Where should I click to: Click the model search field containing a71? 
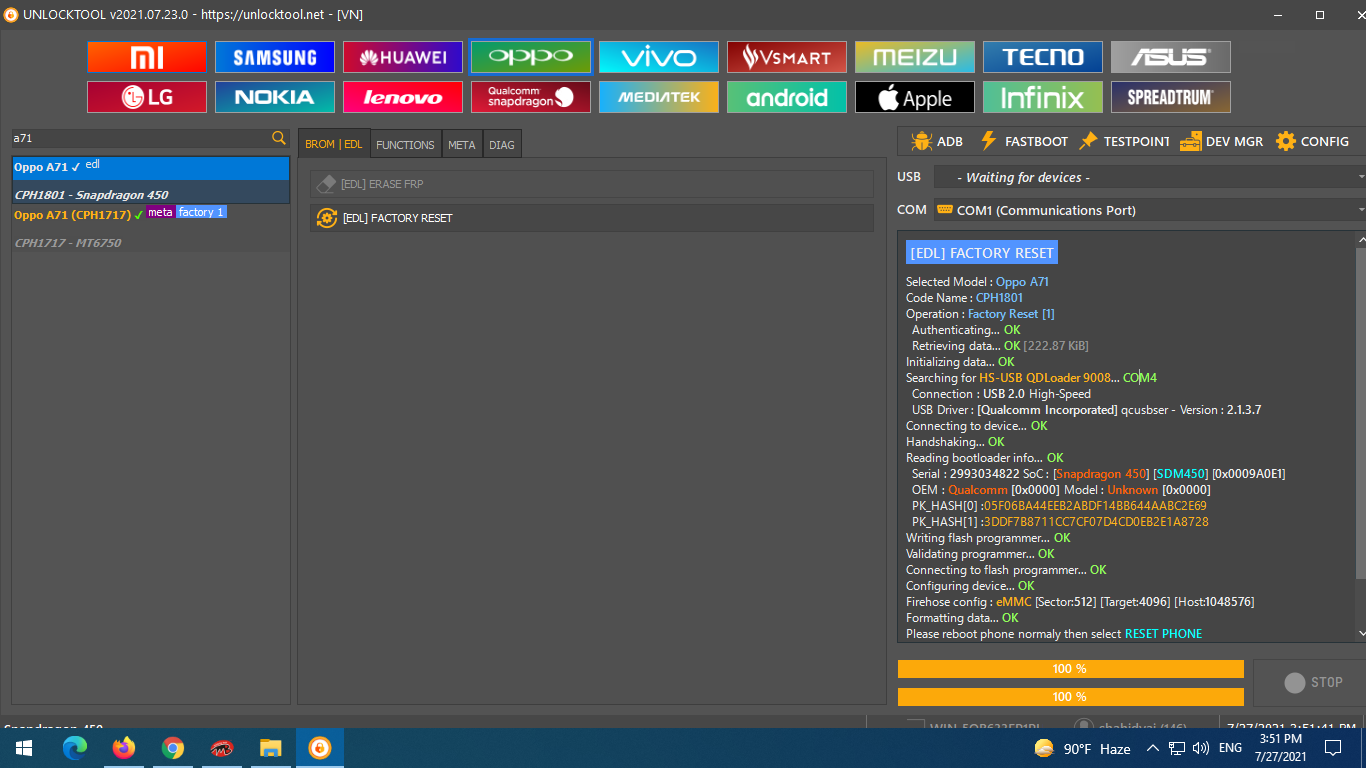(140, 138)
